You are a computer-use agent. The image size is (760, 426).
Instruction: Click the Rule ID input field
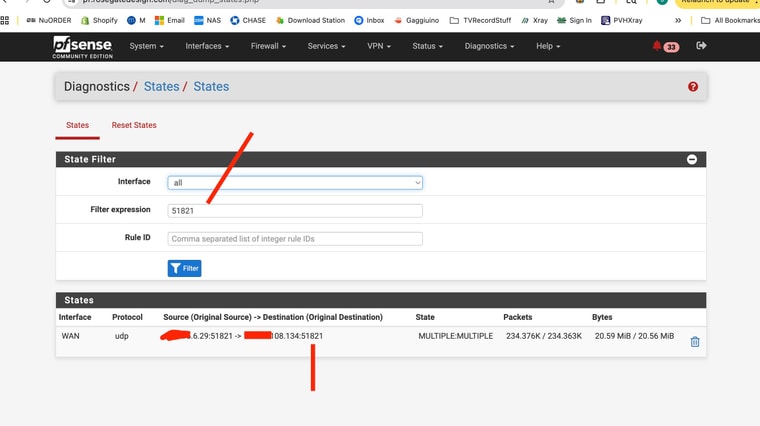(295, 239)
